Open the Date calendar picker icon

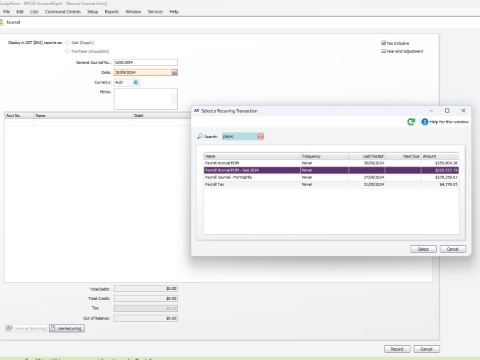click(x=174, y=72)
